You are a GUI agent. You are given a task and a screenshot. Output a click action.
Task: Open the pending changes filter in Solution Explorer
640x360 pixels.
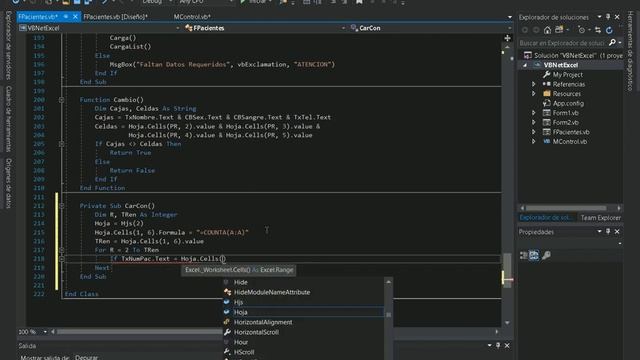582,30
